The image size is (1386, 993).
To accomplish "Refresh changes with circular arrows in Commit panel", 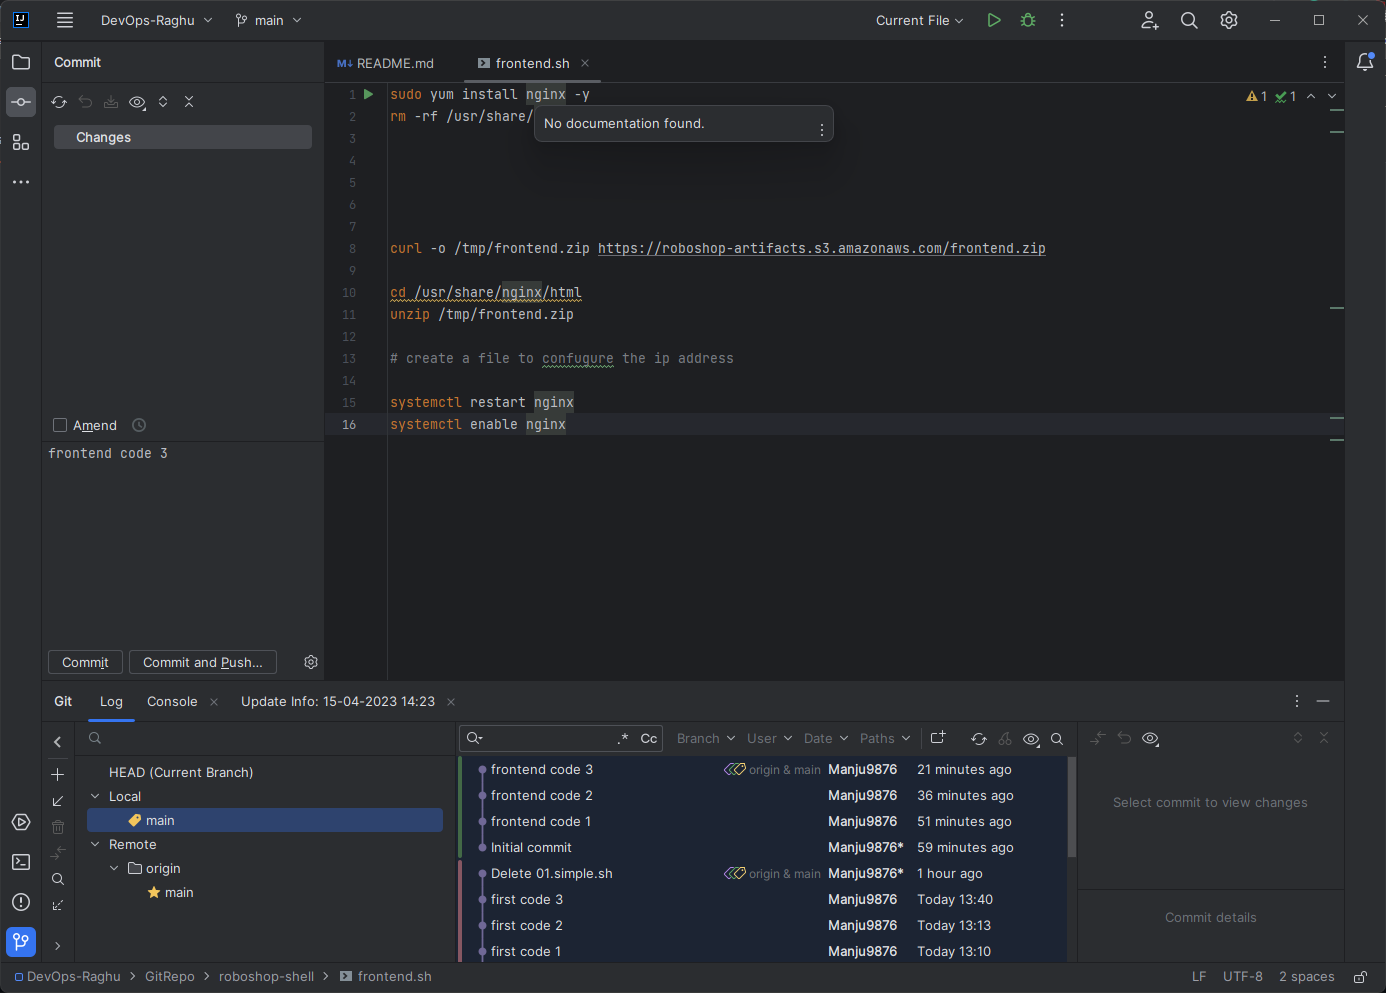I will pyautogui.click(x=58, y=101).
